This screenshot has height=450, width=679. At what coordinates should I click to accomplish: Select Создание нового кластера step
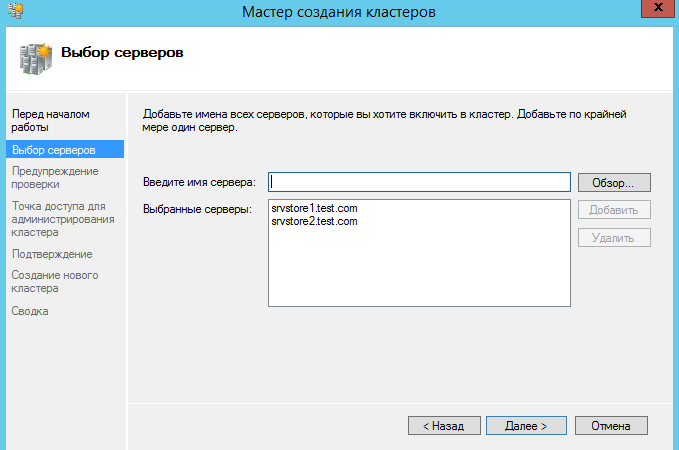[54, 282]
